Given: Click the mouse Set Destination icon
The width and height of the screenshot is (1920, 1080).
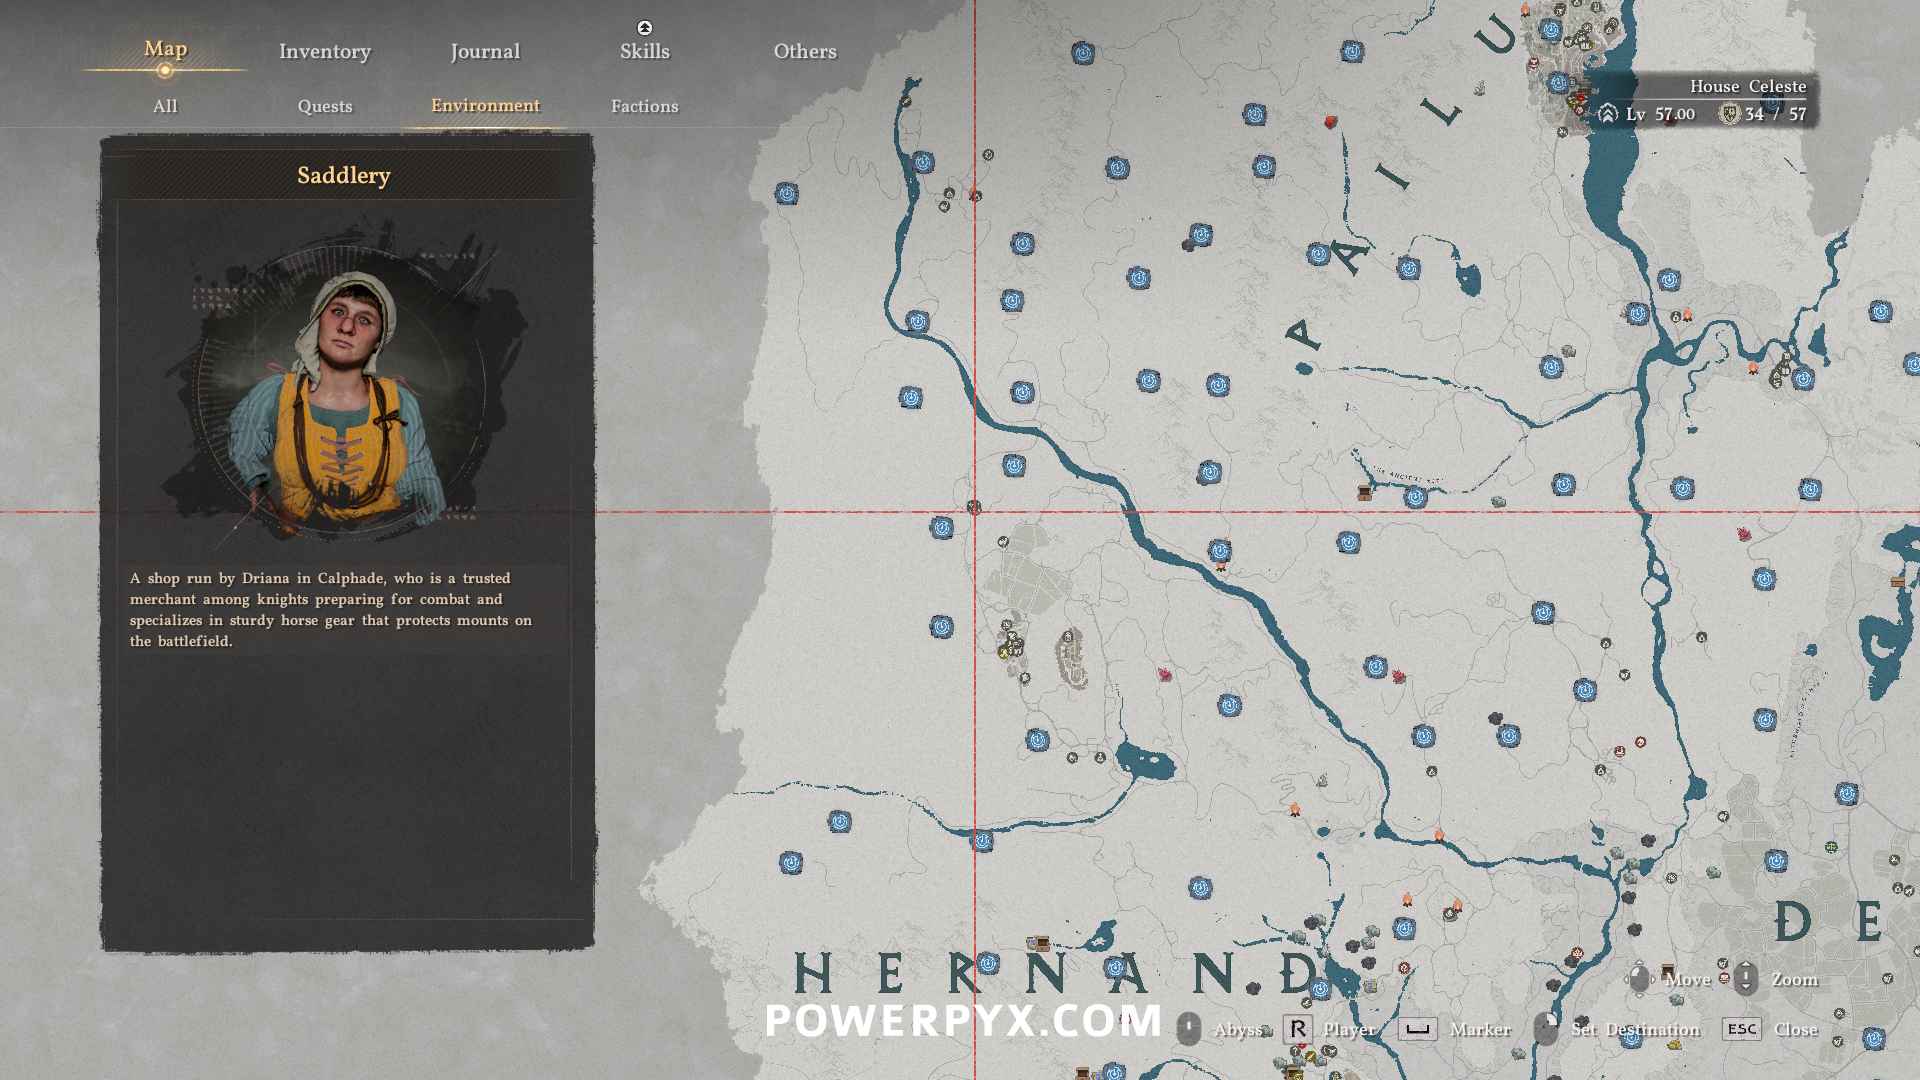Looking at the screenshot, I should [x=1546, y=1029].
